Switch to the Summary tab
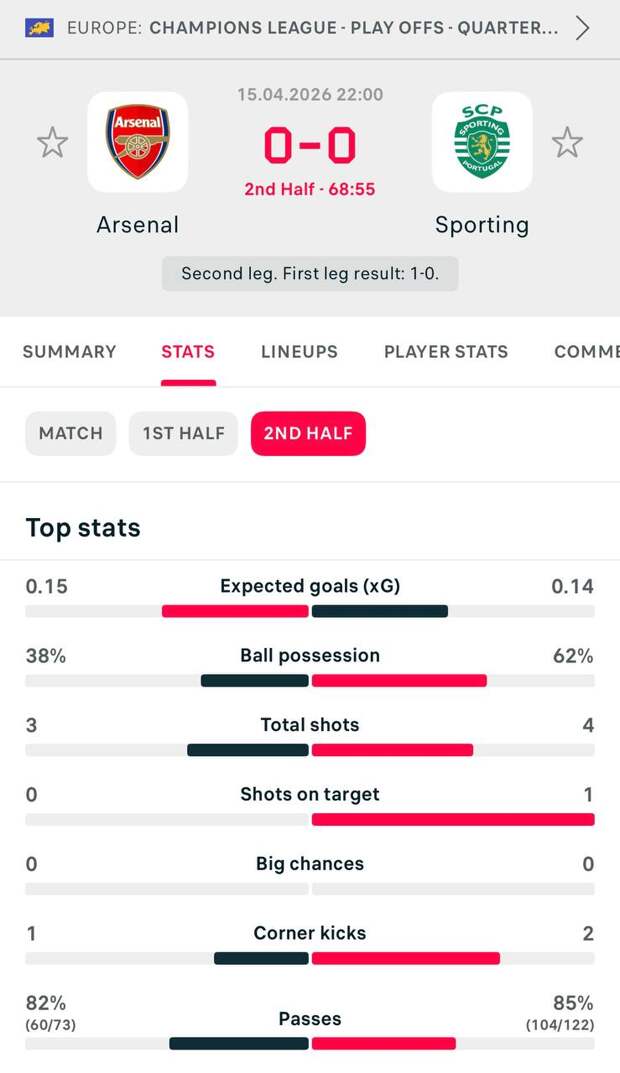620x1073 pixels. click(69, 352)
